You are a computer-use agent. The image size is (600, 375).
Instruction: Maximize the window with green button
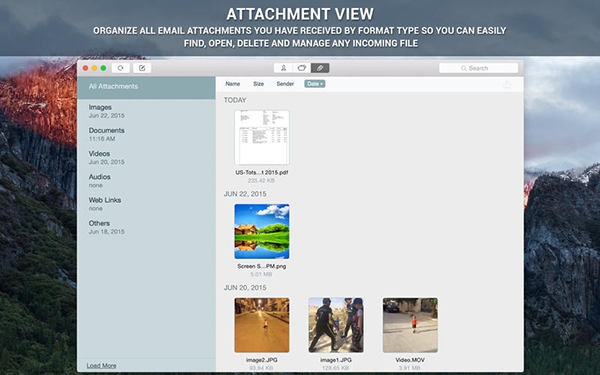click(103, 68)
